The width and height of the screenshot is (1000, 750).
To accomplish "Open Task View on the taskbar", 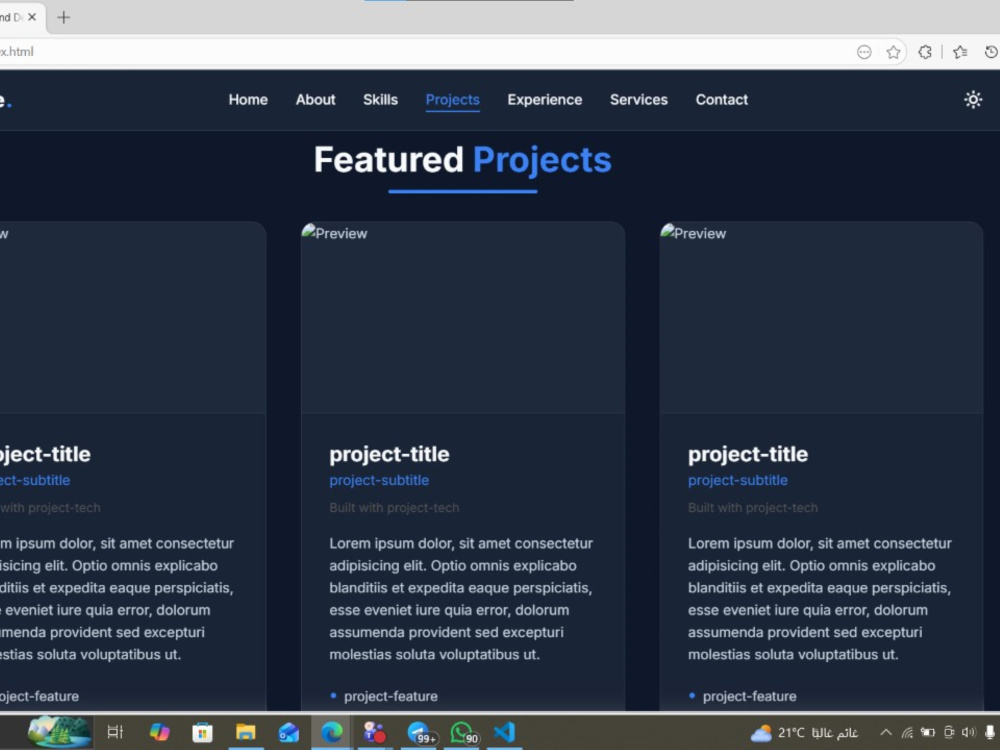I will pyautogui.click(x=115, y=732).
